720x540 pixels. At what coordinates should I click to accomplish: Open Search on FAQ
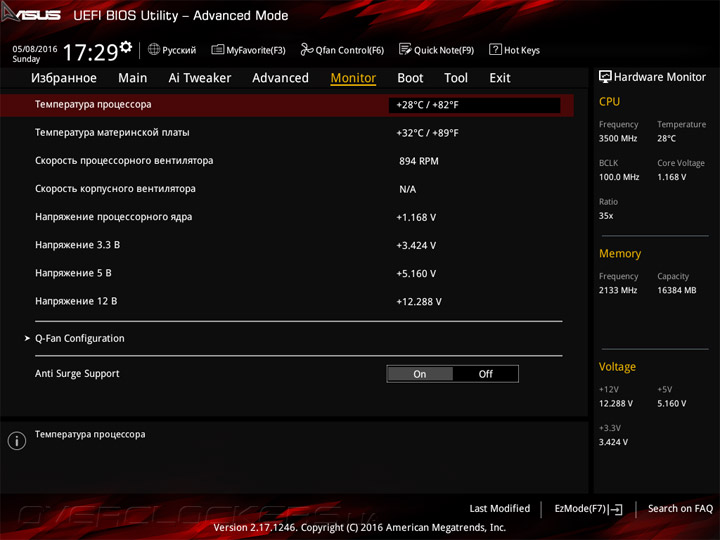click(680, 508)
